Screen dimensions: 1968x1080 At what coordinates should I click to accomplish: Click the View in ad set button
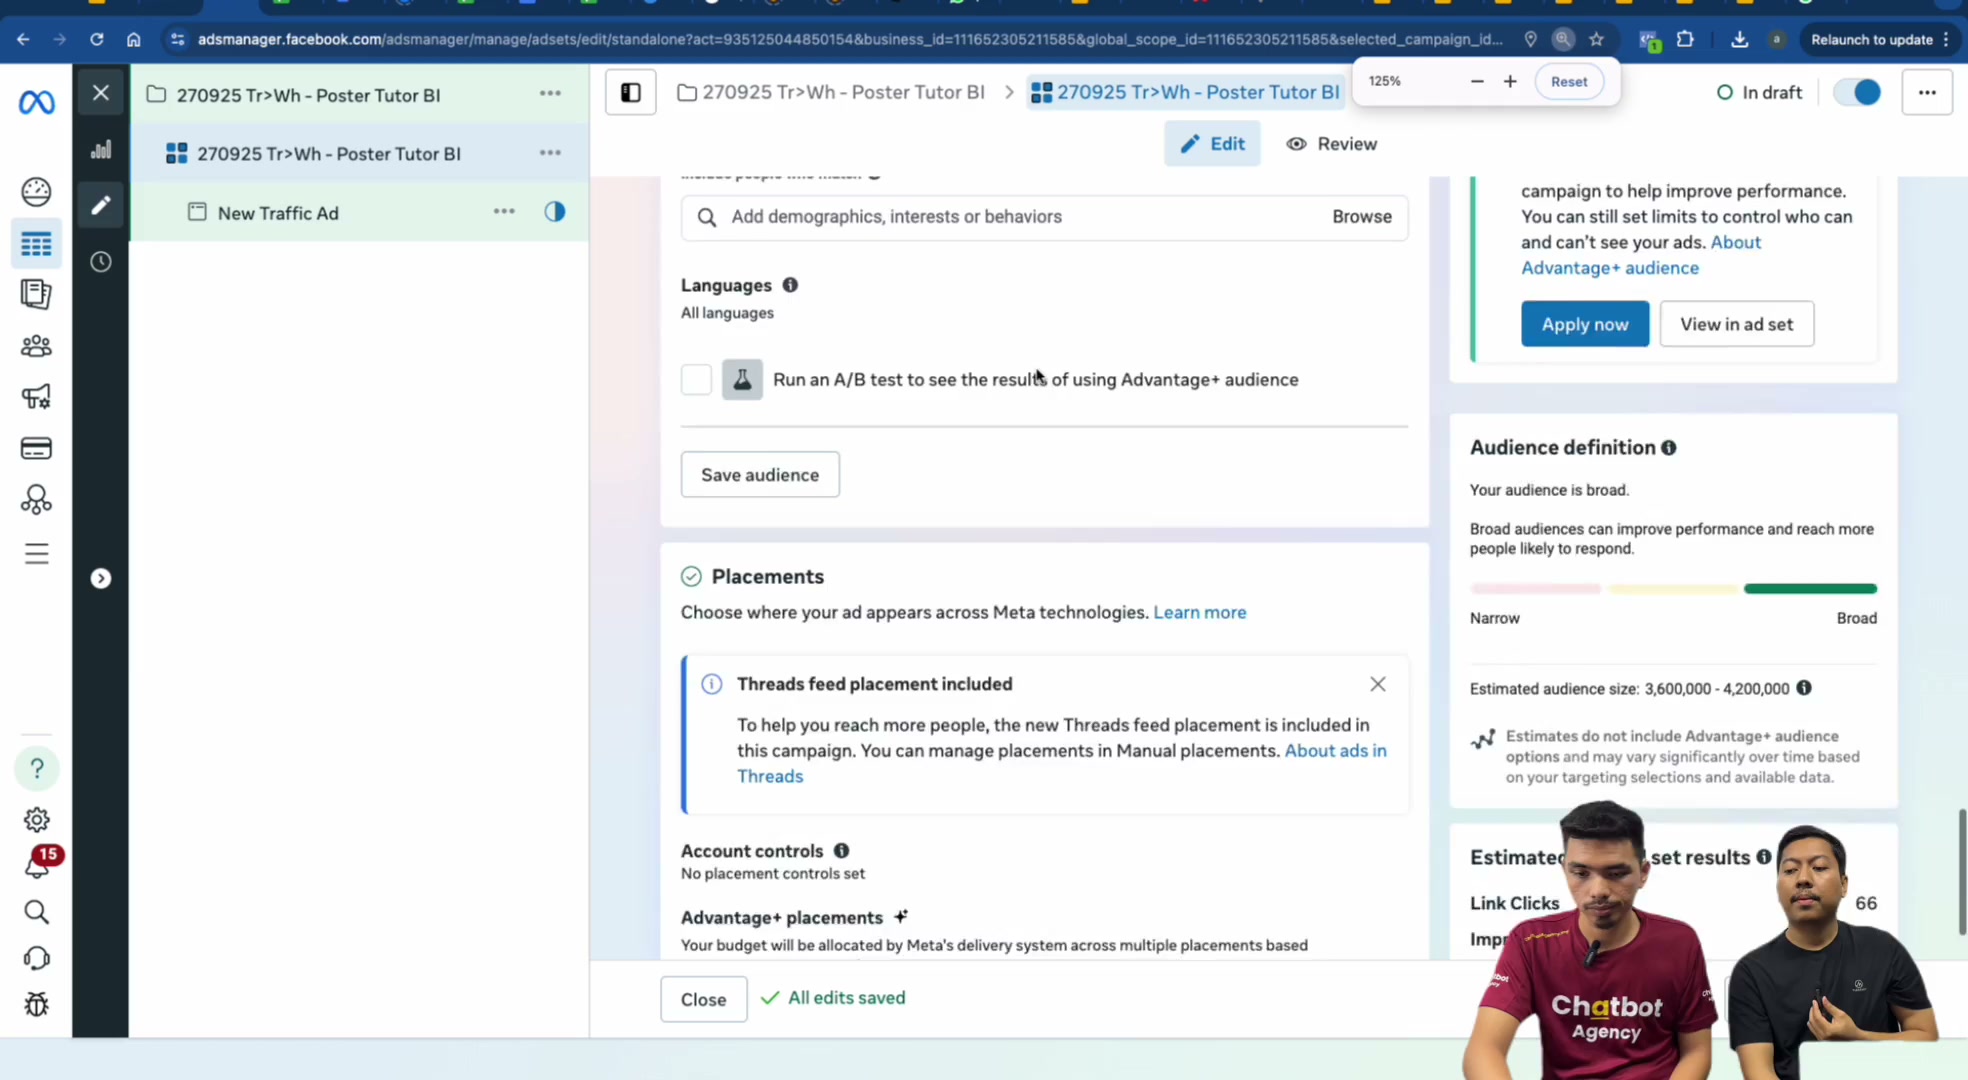1736,324
